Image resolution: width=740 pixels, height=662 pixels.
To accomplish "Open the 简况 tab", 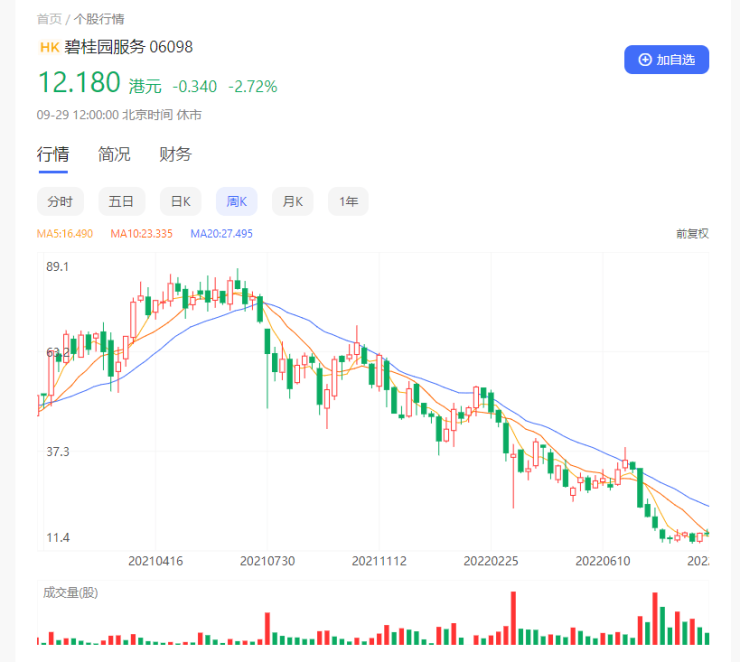I will (114, 154).
